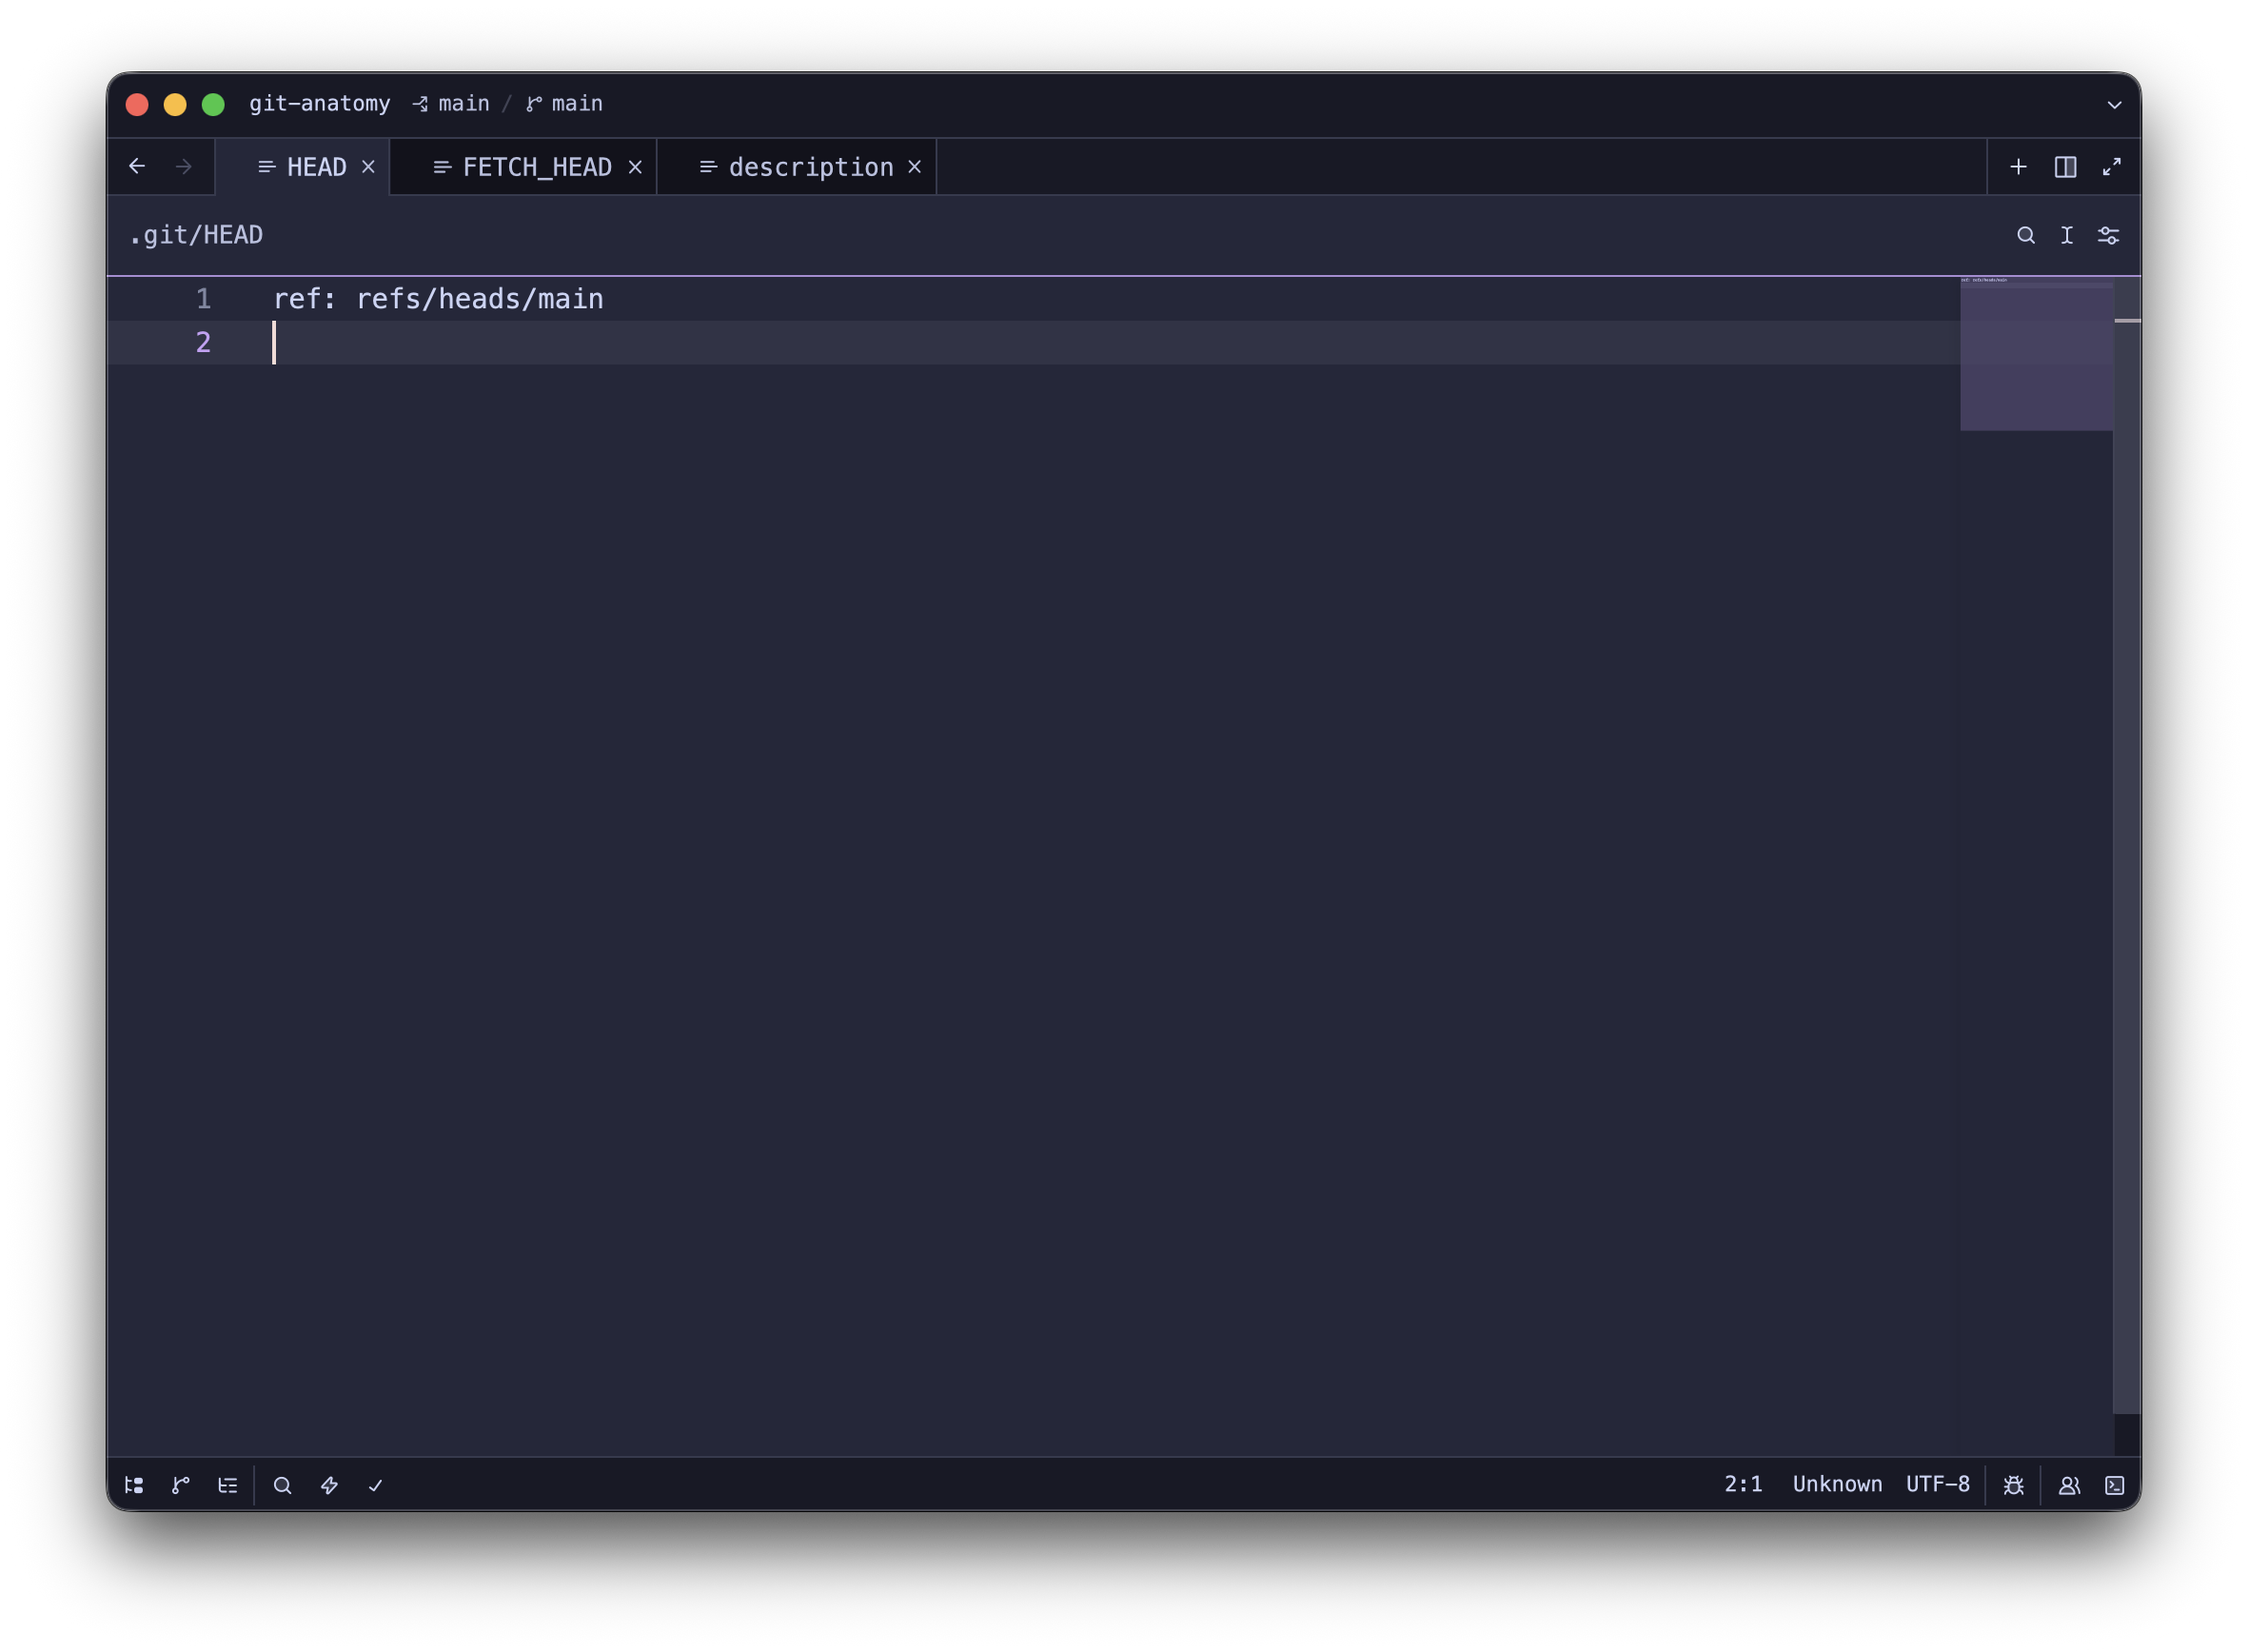Open the collaboration people icon
Viewport: 2248px width, 1652px height.
coord(2069,1485)
